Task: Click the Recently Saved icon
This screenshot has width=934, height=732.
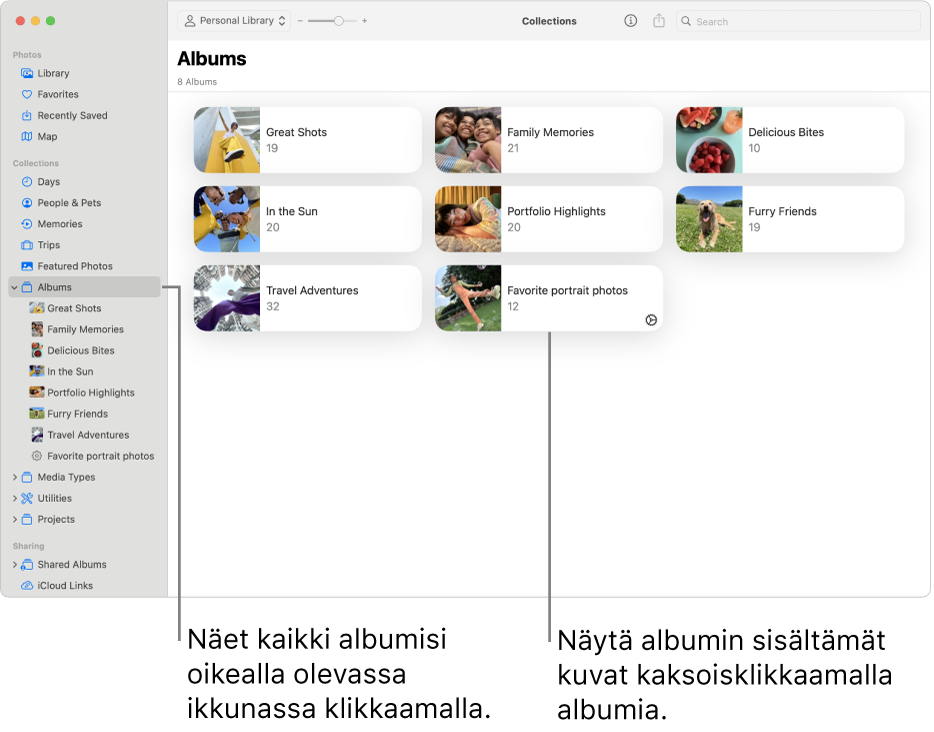Action: (x=27, y=116)
